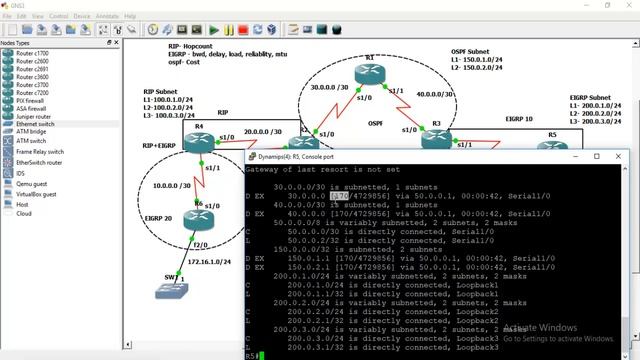This screenshot has height=360, width=640.
Task: Click the Save project toolbar icon
Action: 42,30
